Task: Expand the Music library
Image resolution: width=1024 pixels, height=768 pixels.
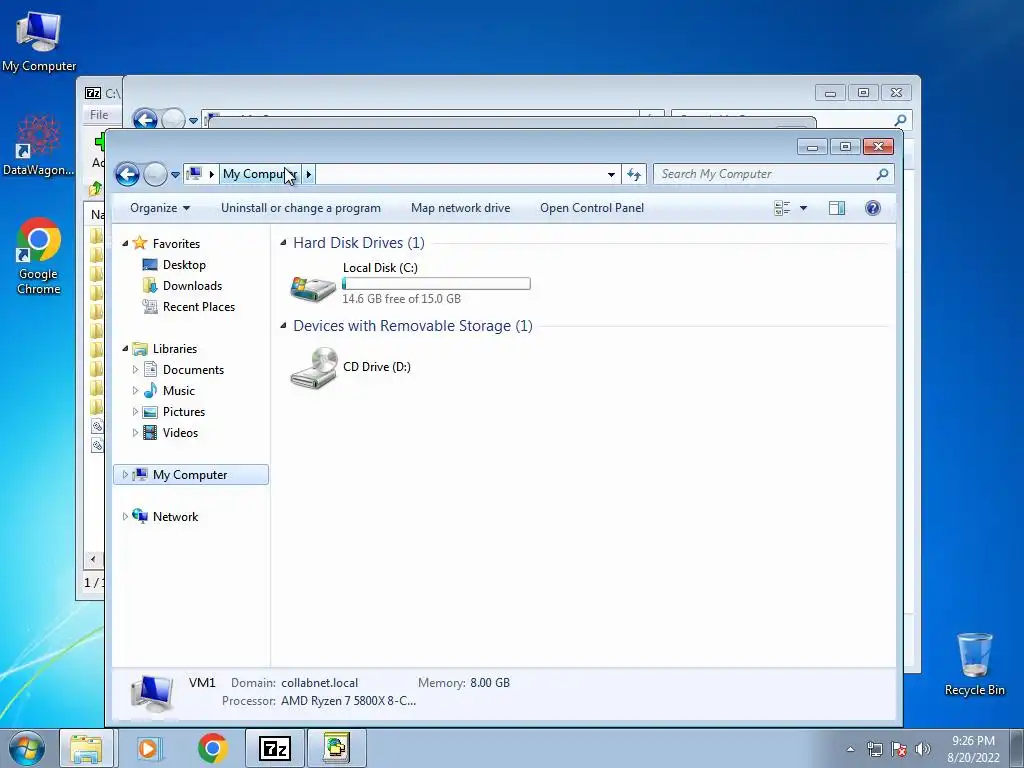Action: [x=135, y=391]
